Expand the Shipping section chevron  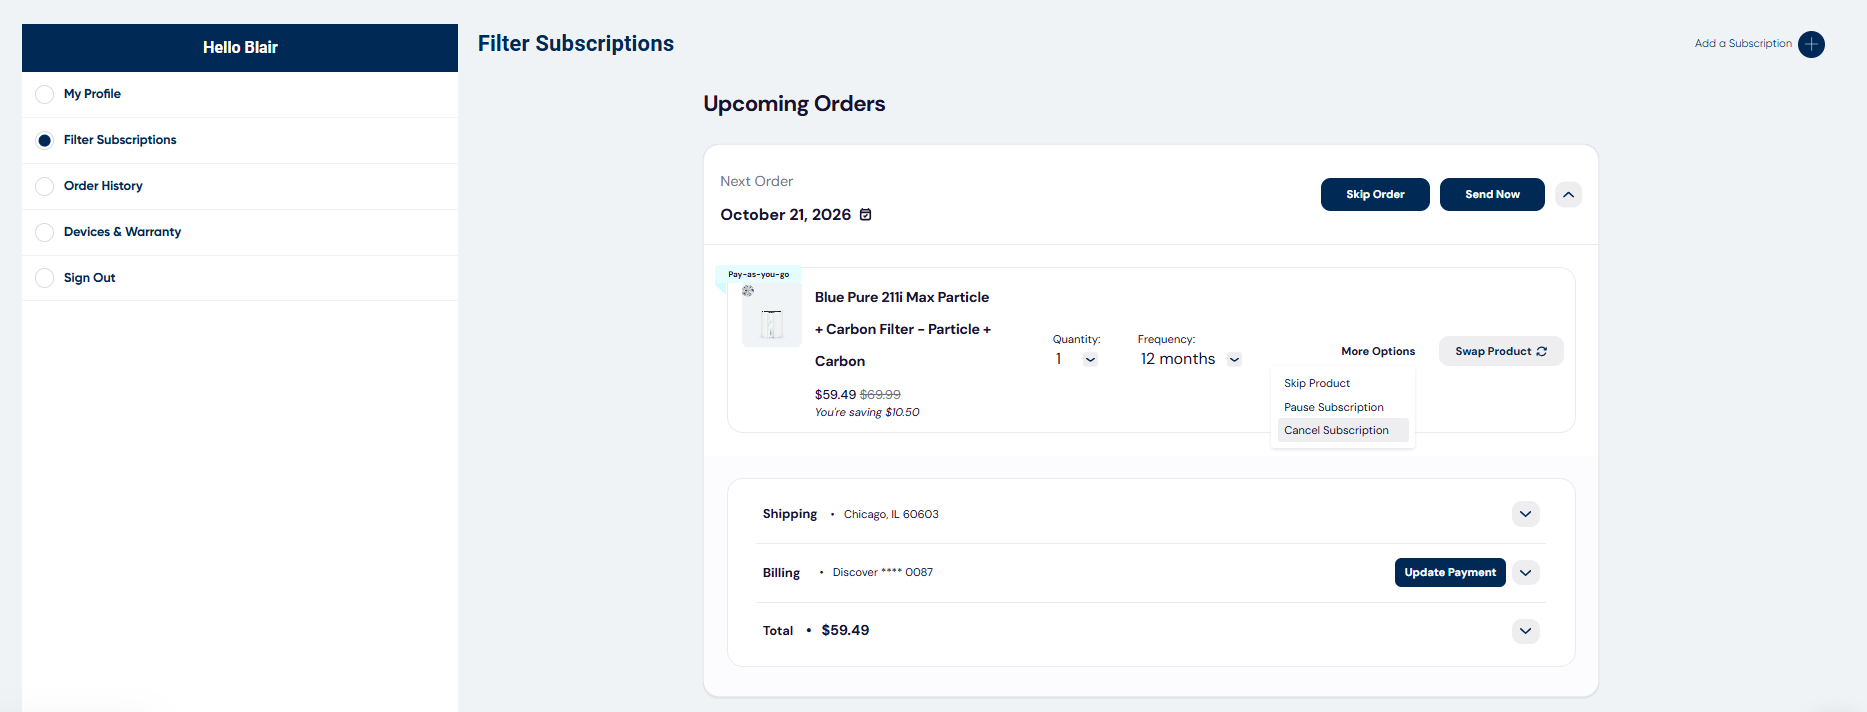tap(1525, 514)
